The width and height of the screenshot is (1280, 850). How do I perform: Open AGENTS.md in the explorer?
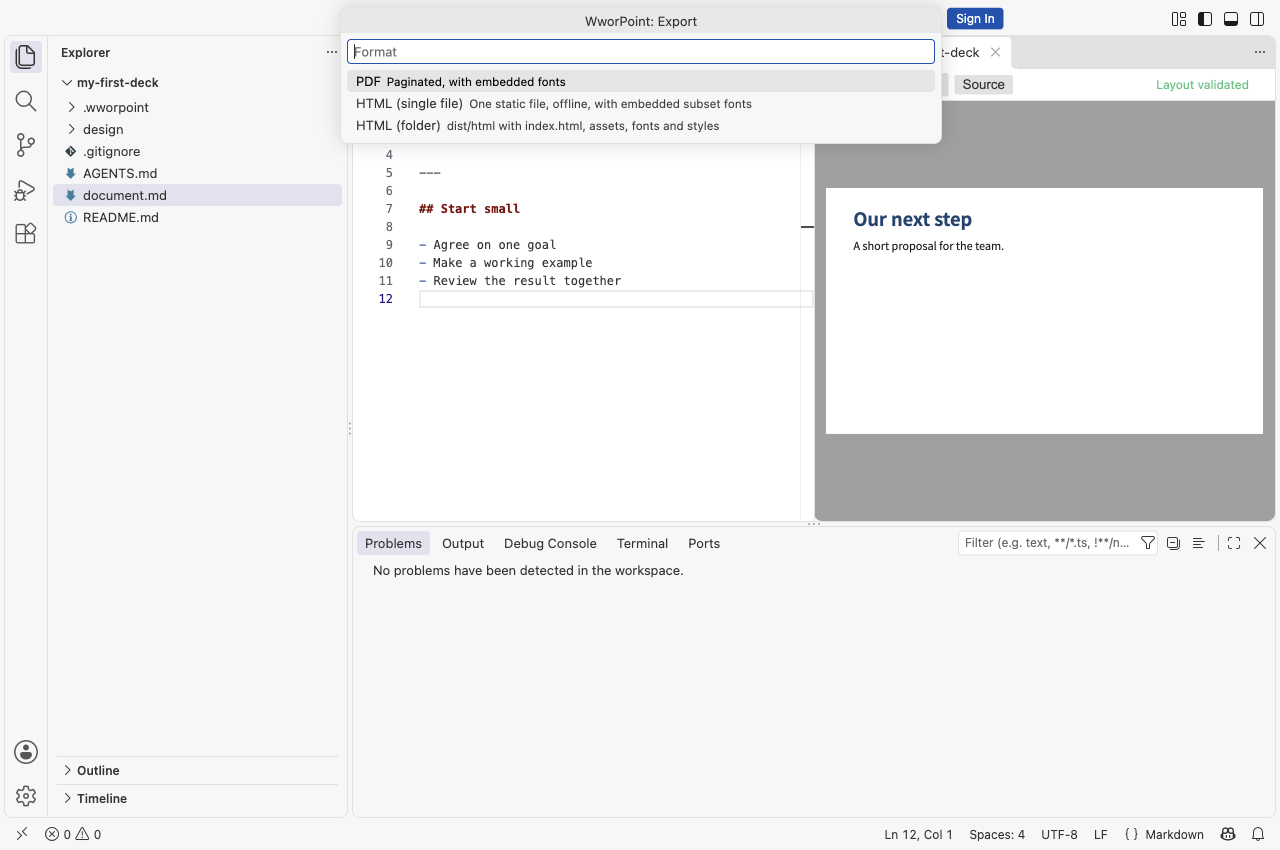(x=198, y=173)
